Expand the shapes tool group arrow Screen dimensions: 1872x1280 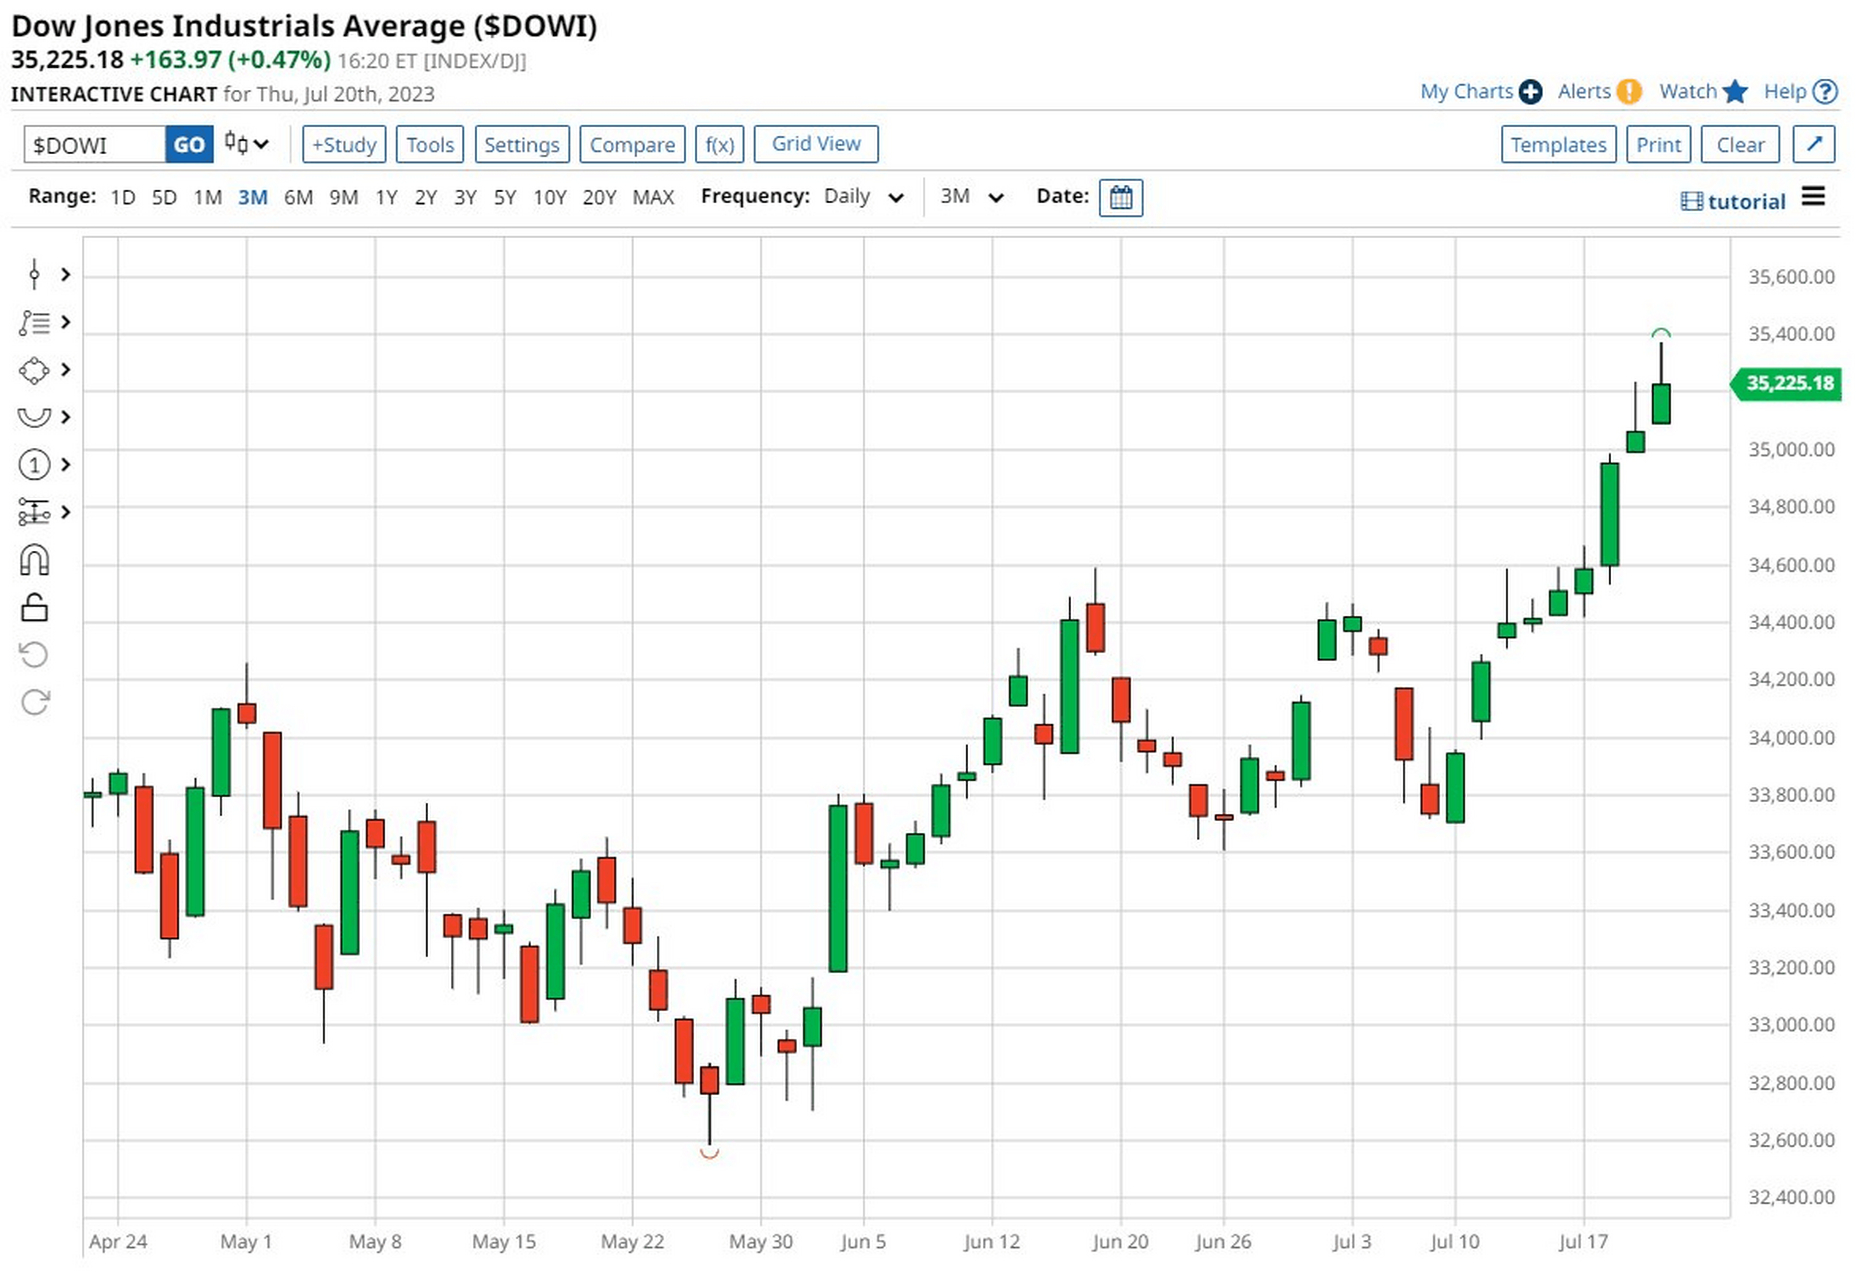coord(65,370)
